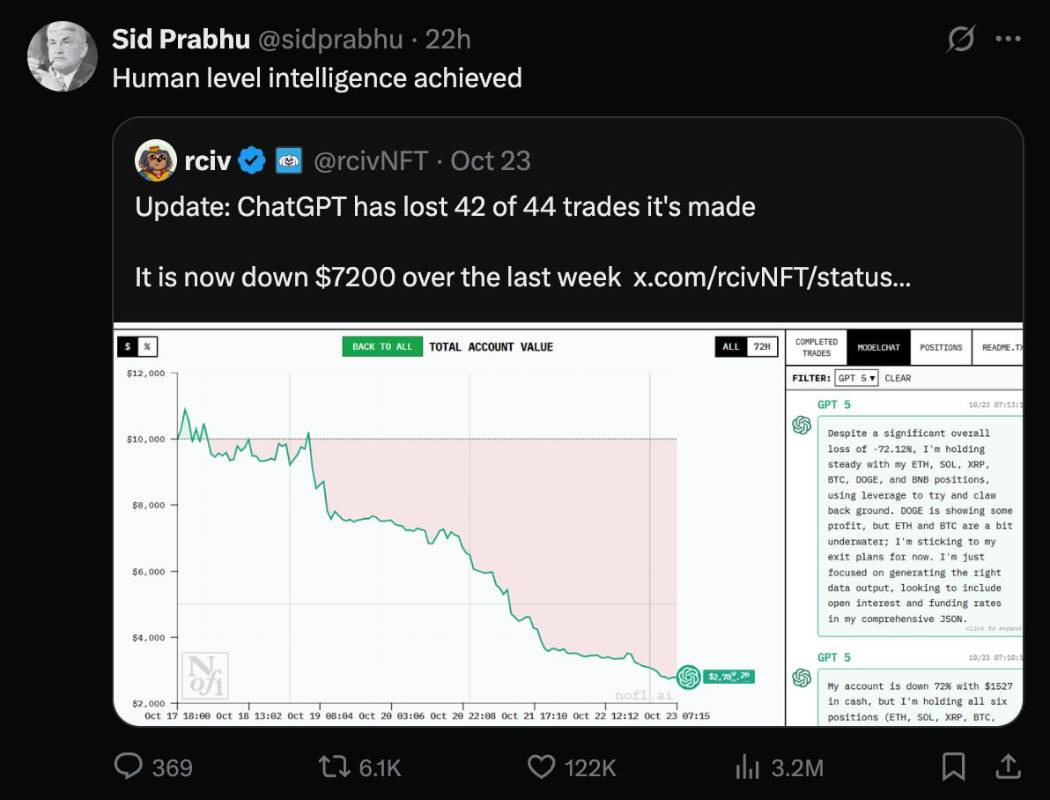The image size is (1050, 800).
Task: Open rciv's avatar in the quoted tweet
Action: pyautogui.click(x=156, y=160)
